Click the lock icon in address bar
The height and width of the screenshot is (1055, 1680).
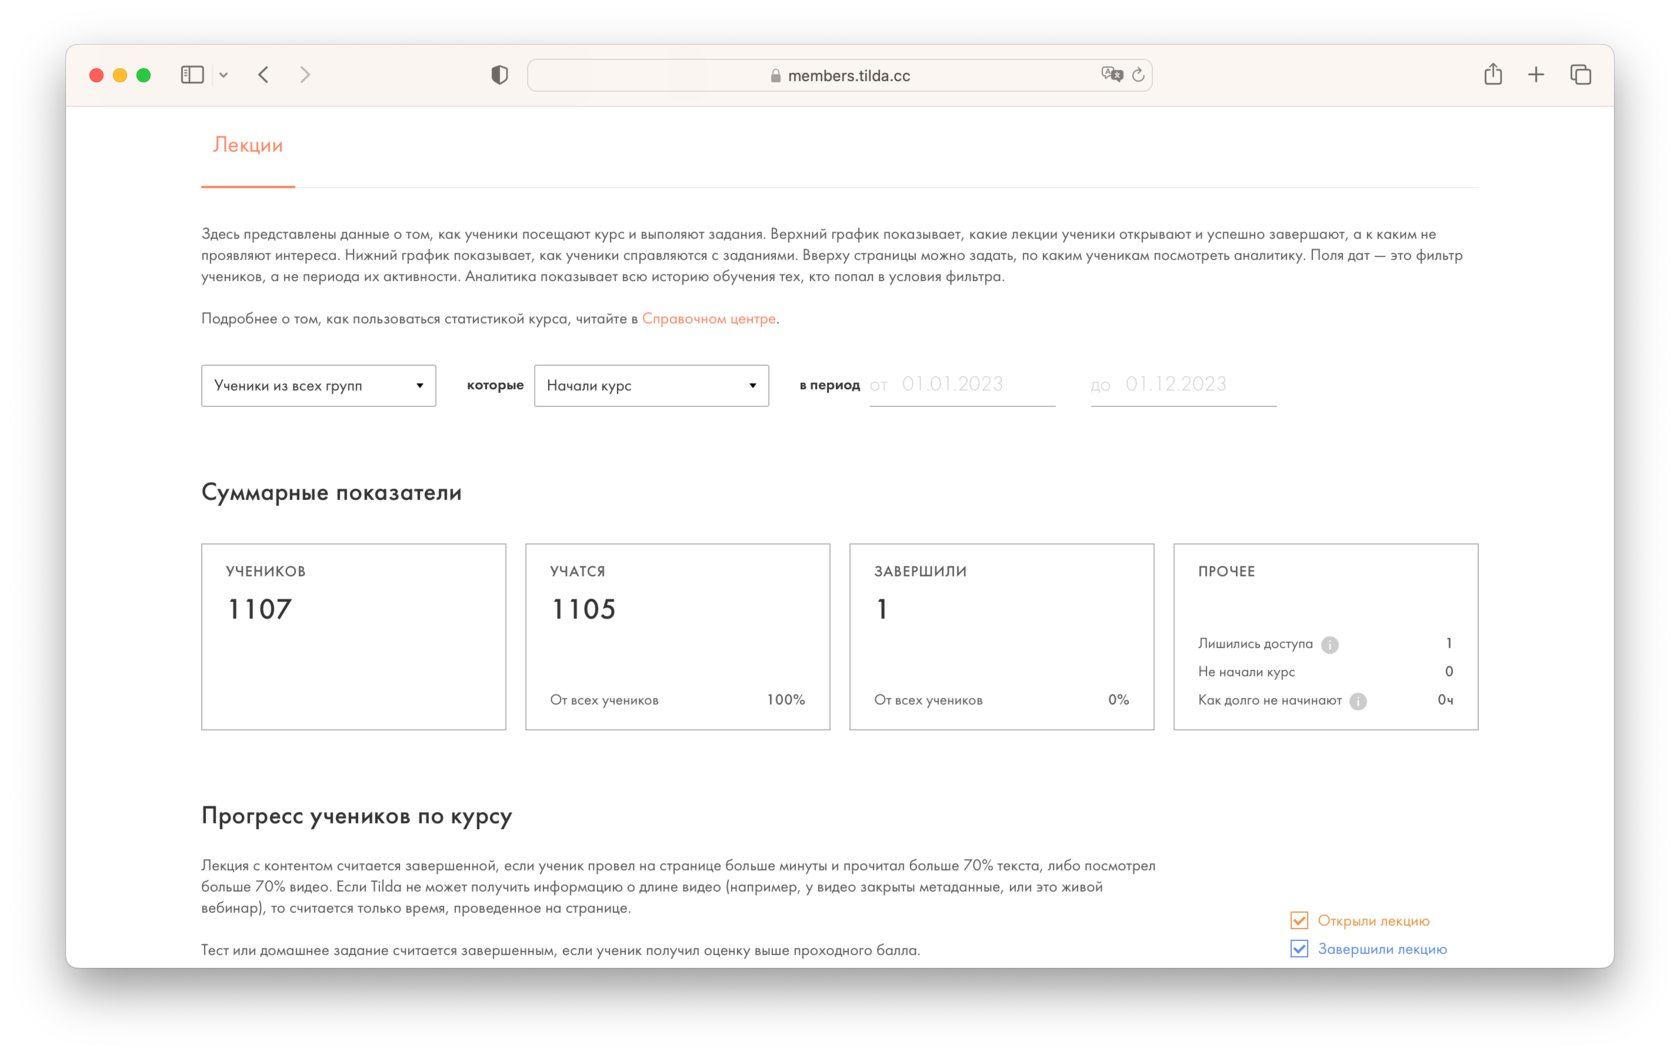pos(775,76)
